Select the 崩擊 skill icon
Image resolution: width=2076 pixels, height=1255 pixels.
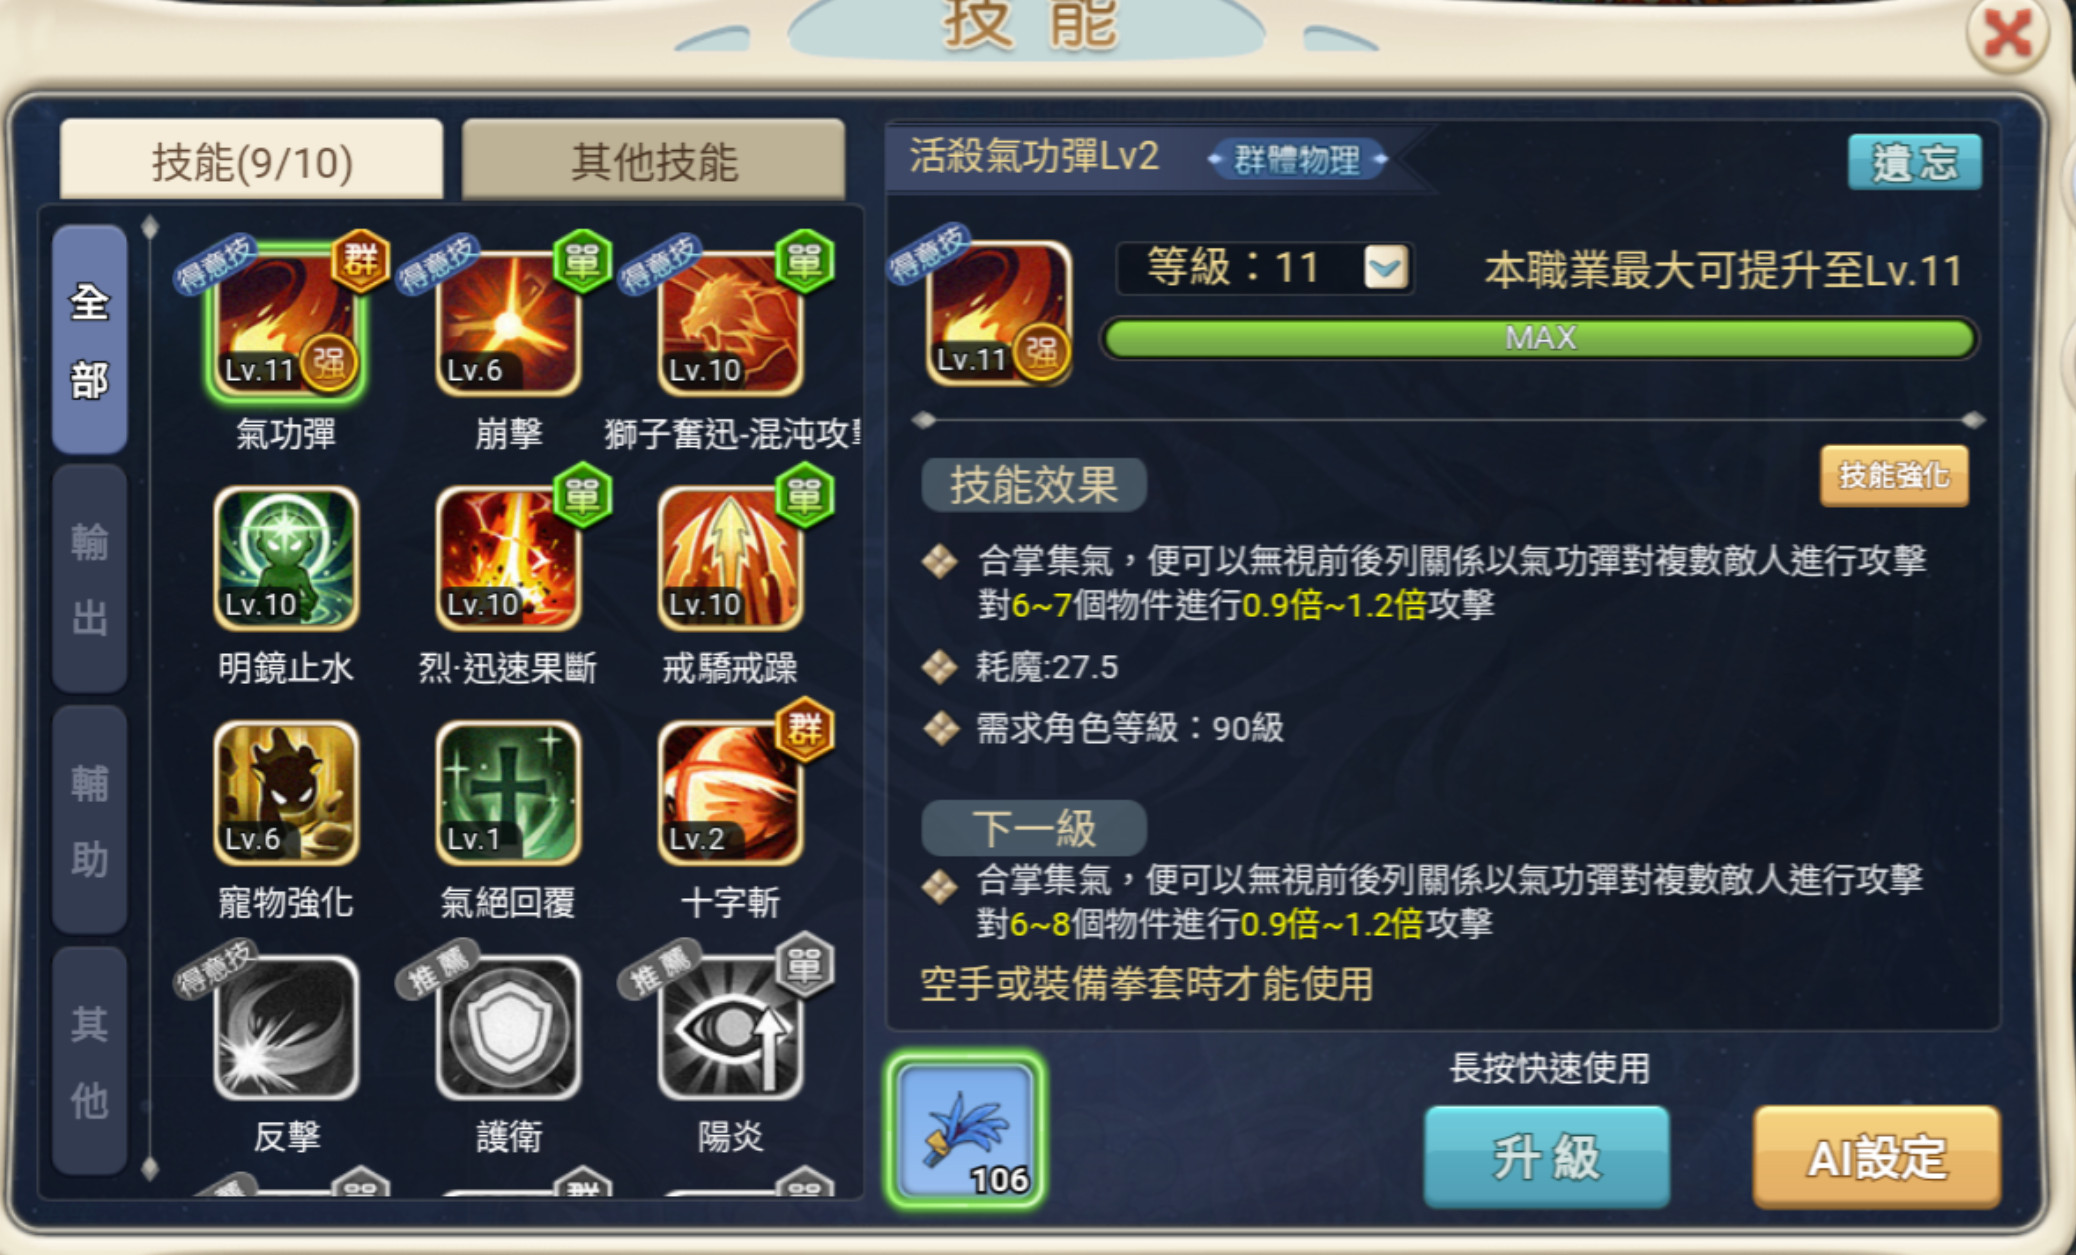tap(508, 323)
